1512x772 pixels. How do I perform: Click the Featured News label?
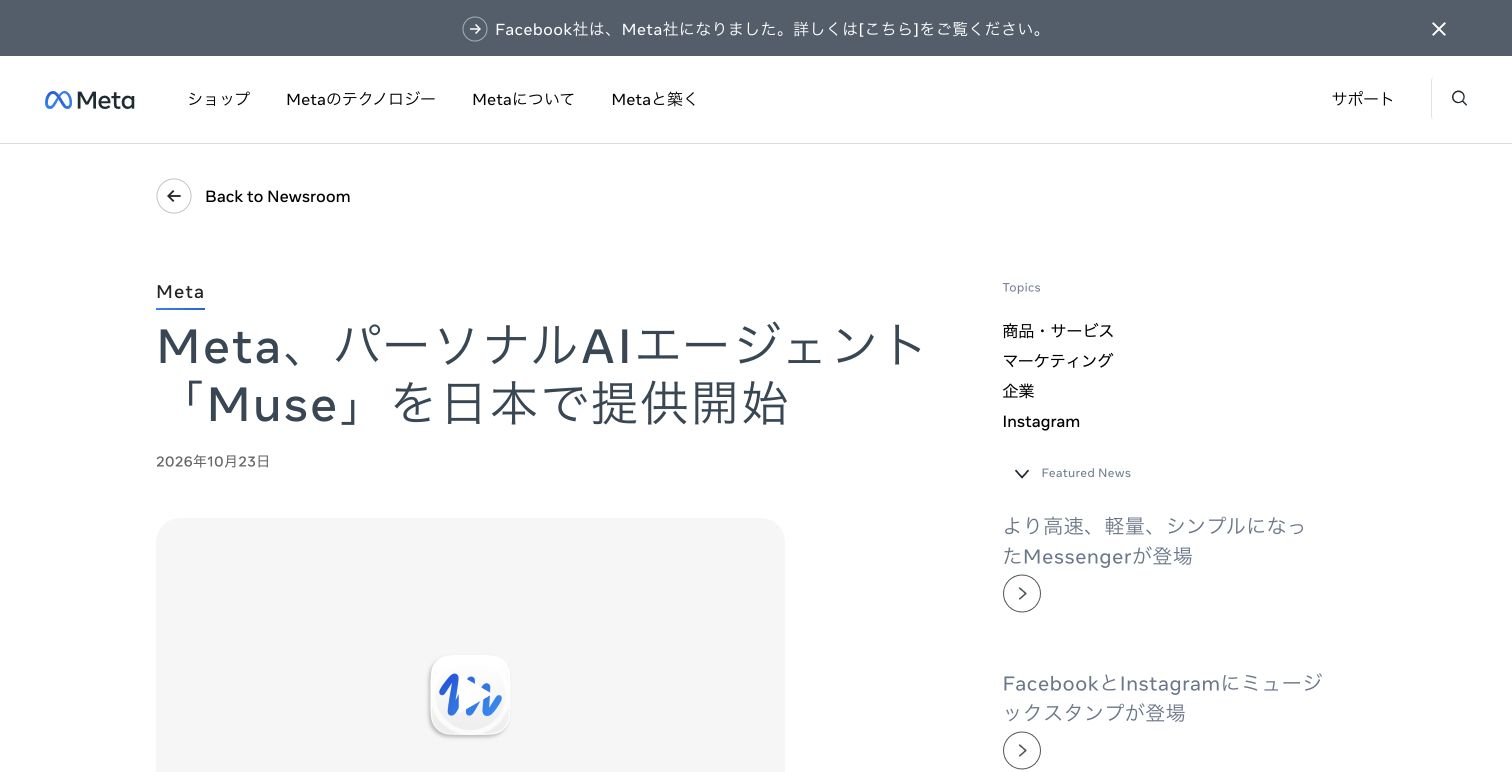coord(1086,473)
